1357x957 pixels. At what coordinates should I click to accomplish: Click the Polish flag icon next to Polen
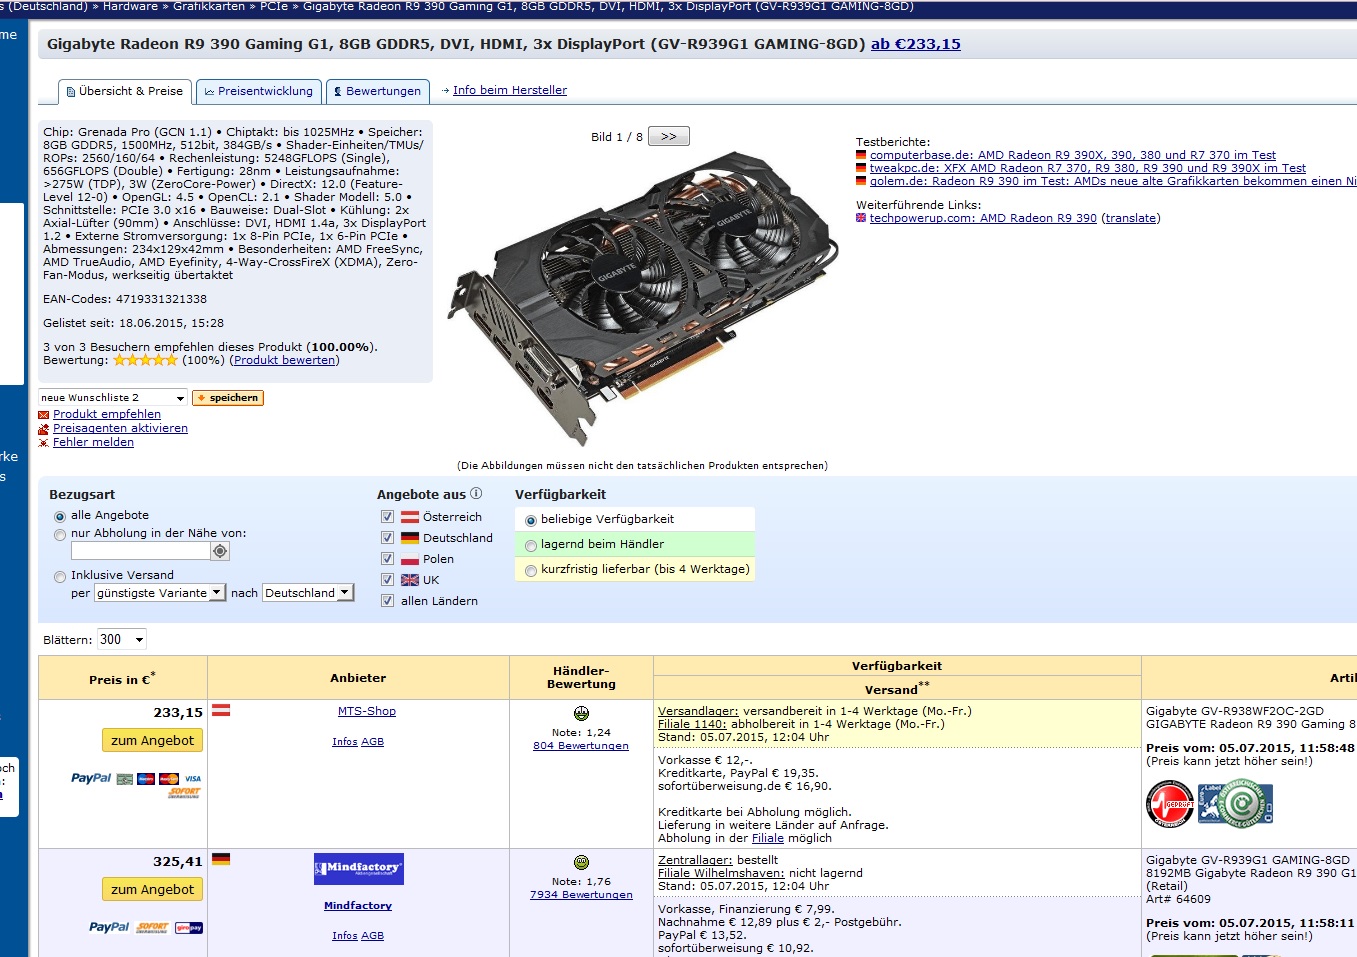[410, 559]
